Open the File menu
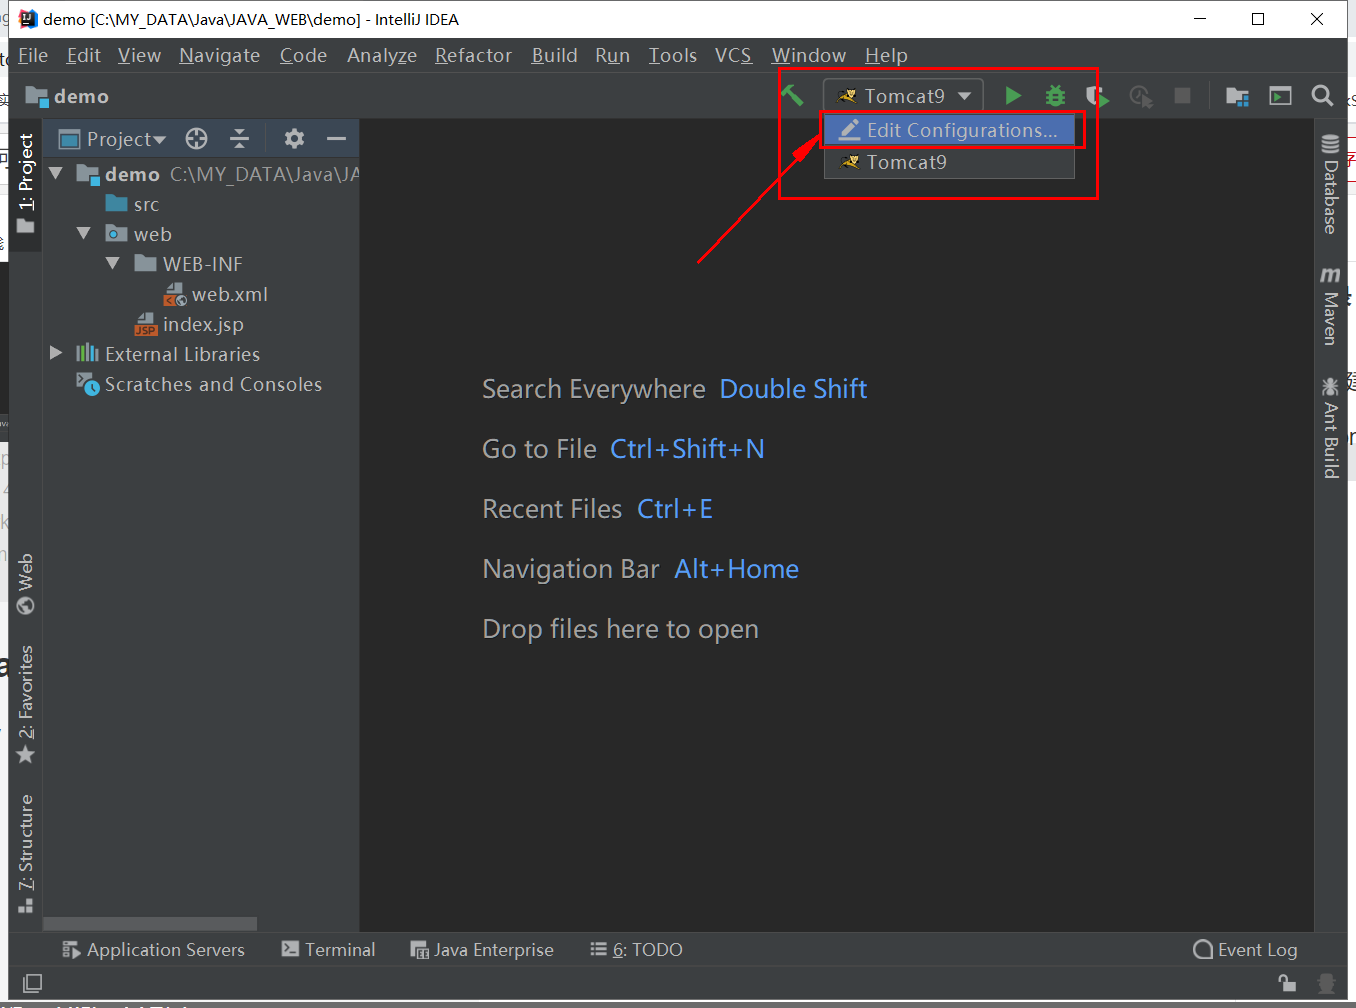Image resolution: width=1356 pixels, height=1008 pixels. [33, 55]
